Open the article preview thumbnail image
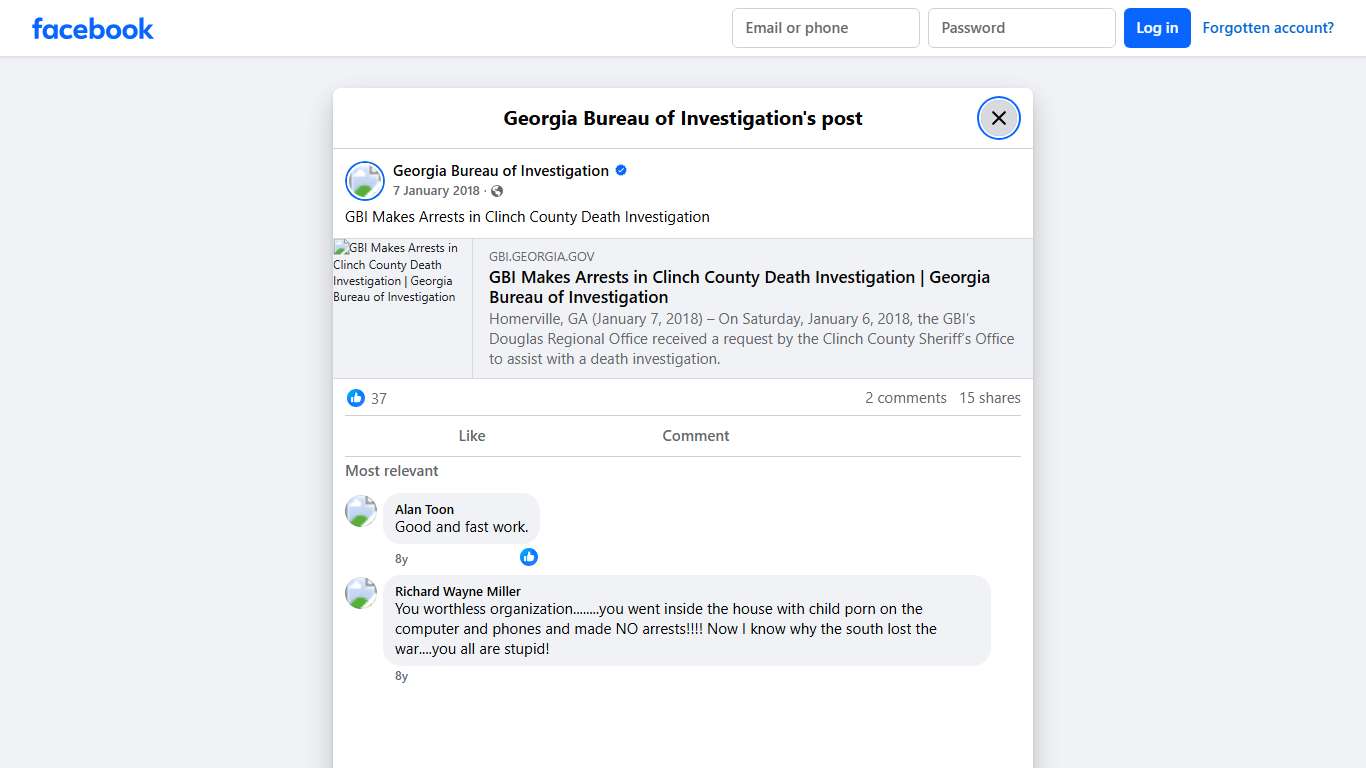The height and width of the screenshot is (768, 1366). tap(402, 308)
